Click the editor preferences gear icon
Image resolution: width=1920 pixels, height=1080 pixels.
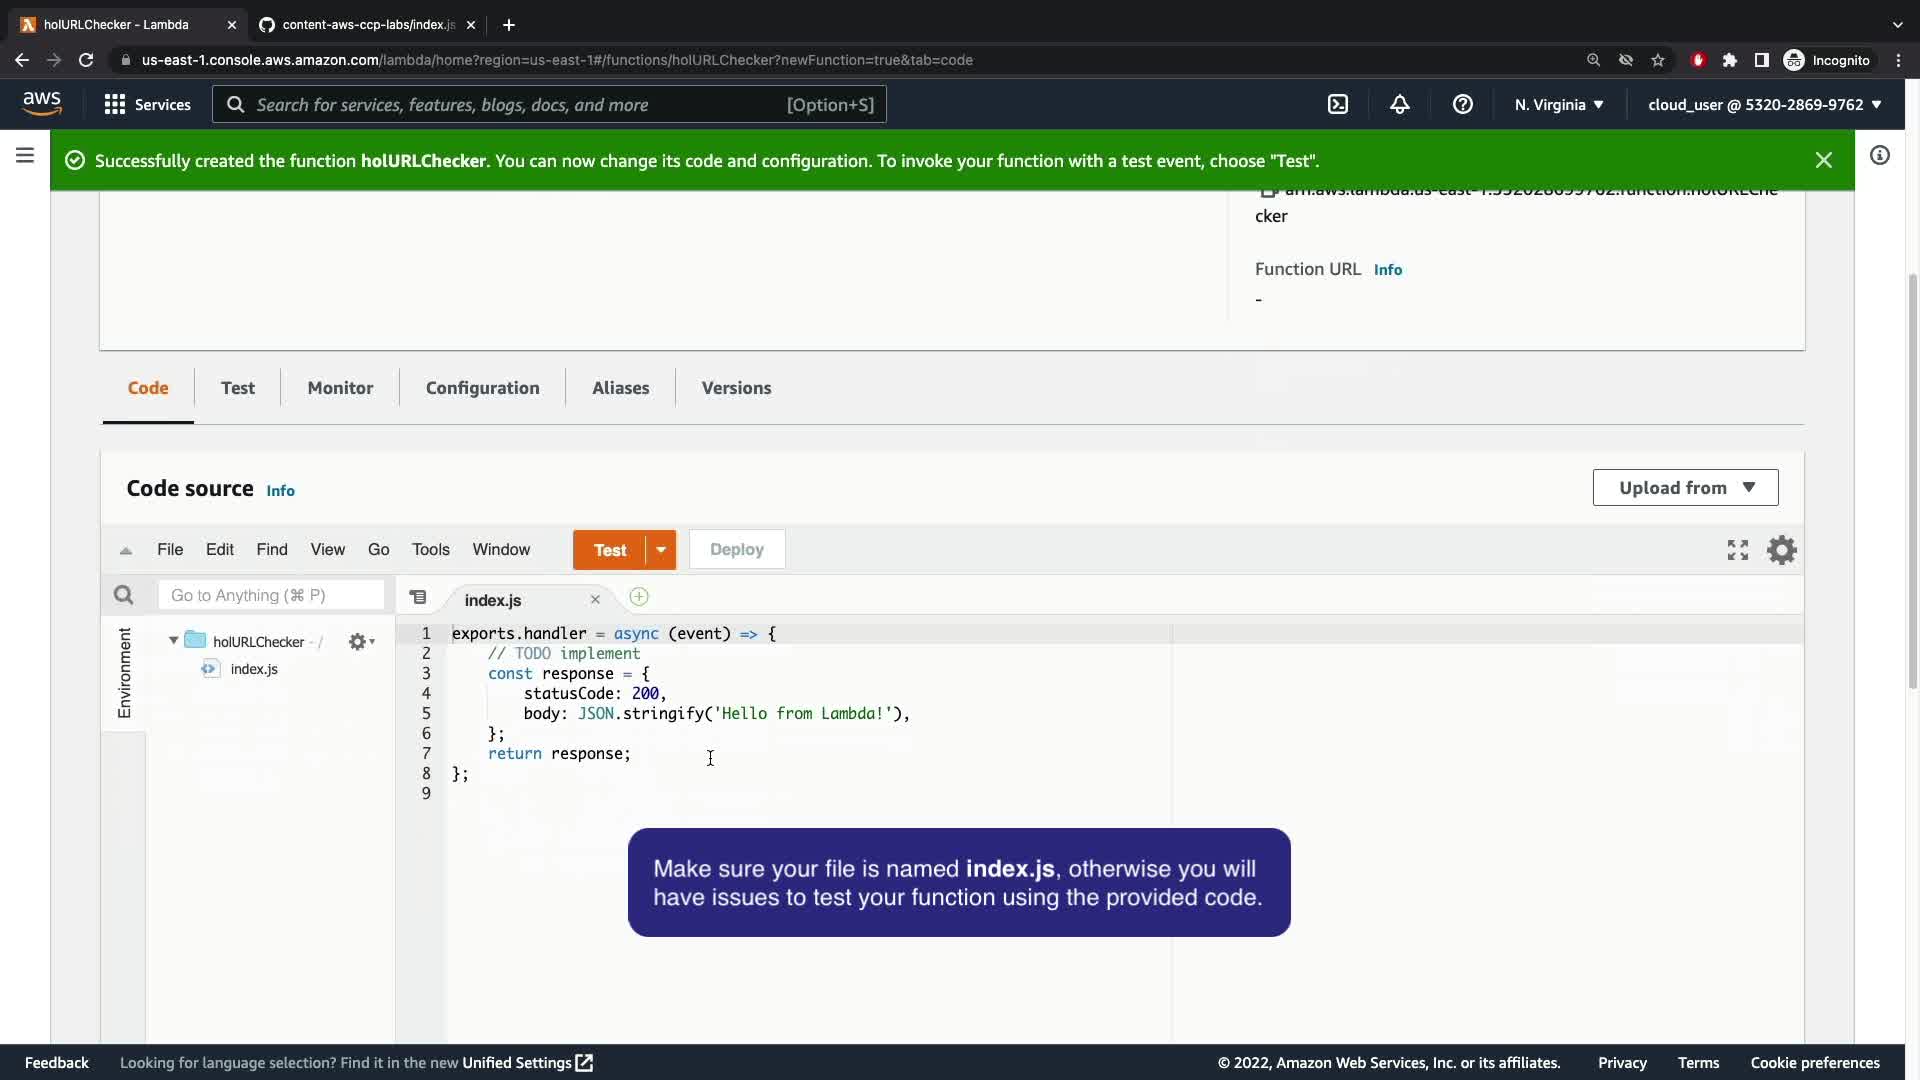1781,550
